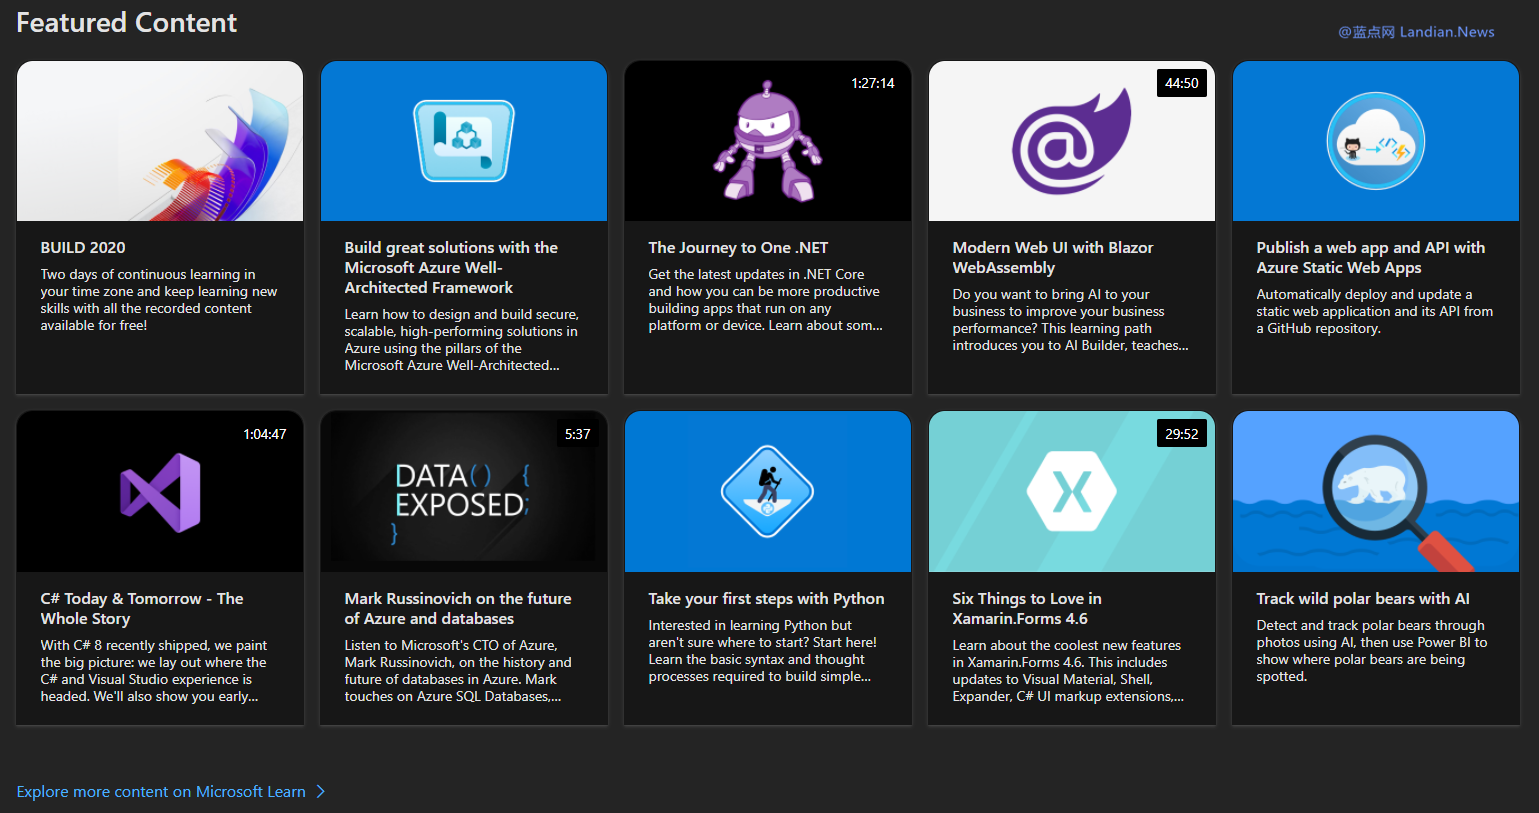Open Build great solutions with Azure Well-Architected Framework title

click(x=451, y=268)
